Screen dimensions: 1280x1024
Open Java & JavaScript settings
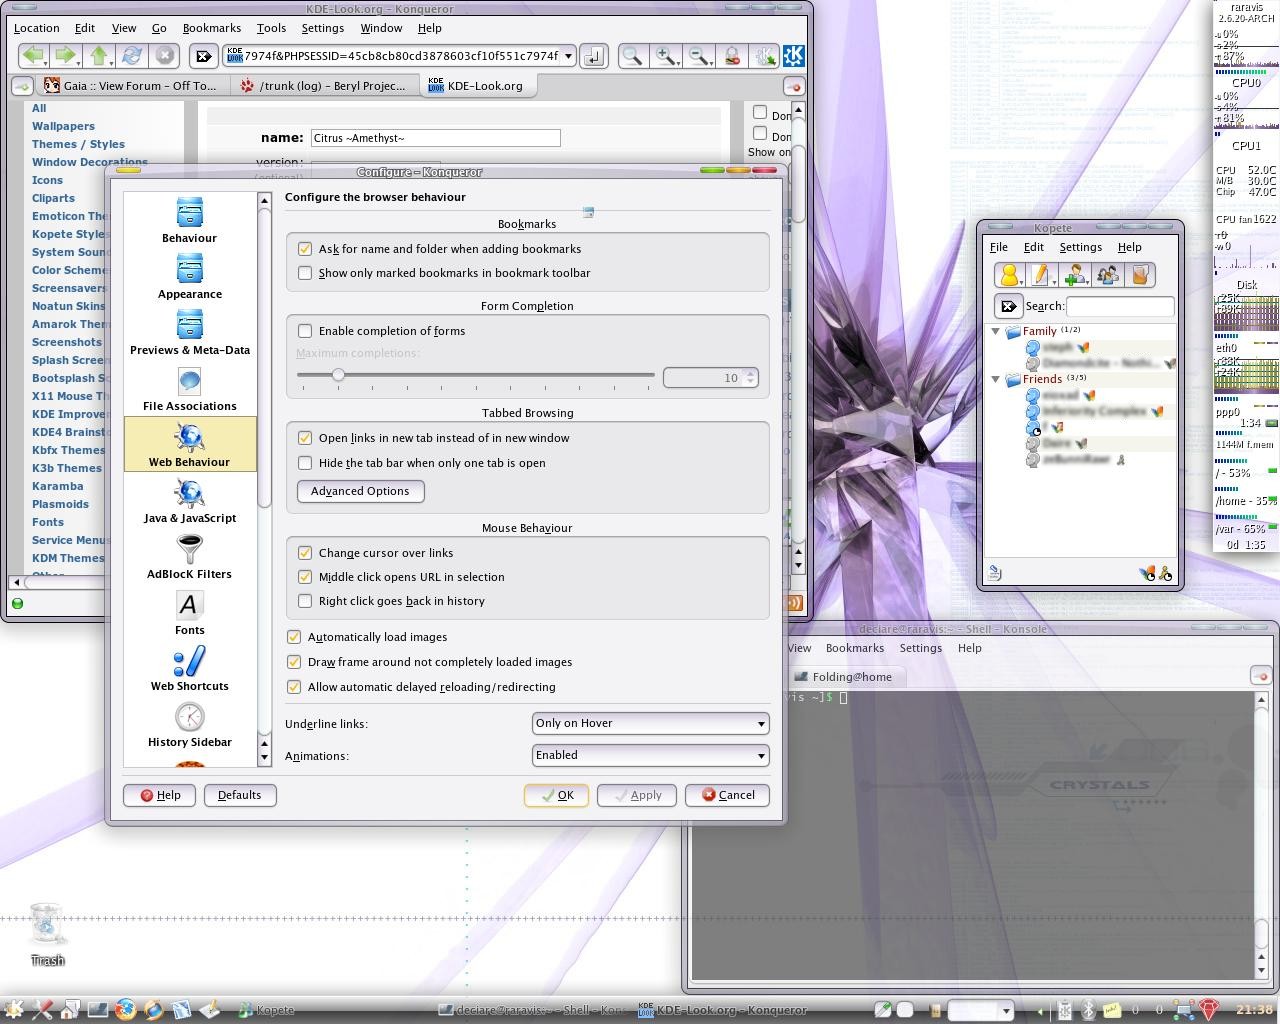coord(190,500)
